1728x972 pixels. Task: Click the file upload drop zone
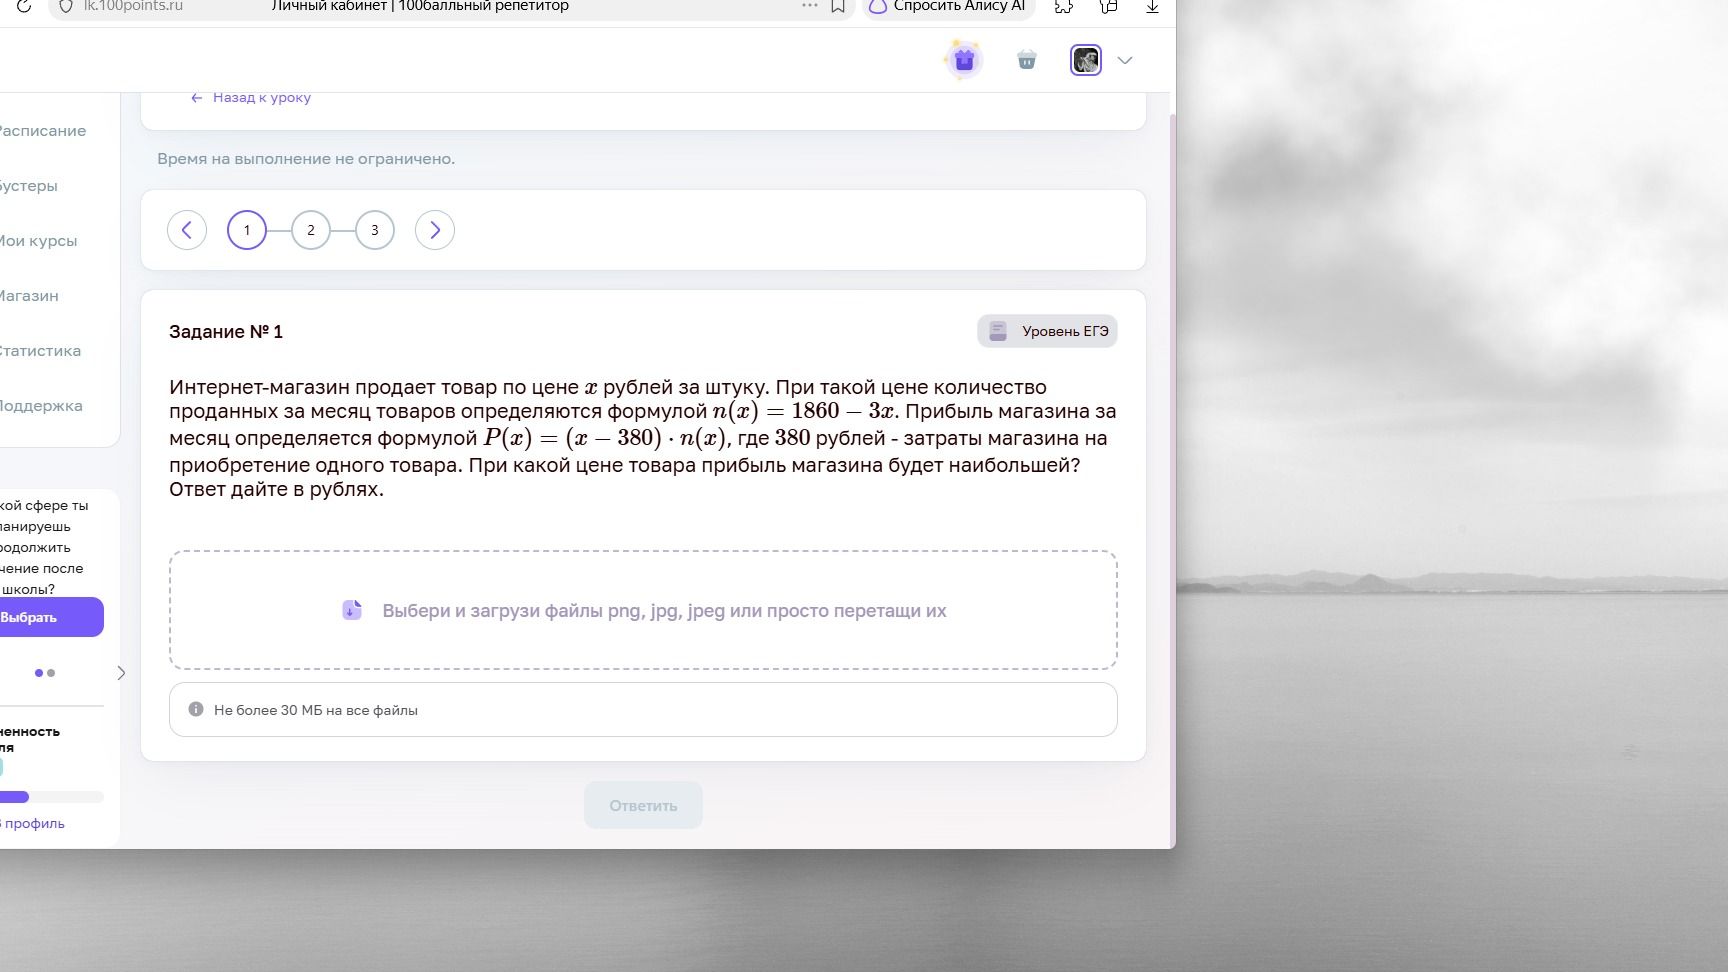(x=643, y=610)
